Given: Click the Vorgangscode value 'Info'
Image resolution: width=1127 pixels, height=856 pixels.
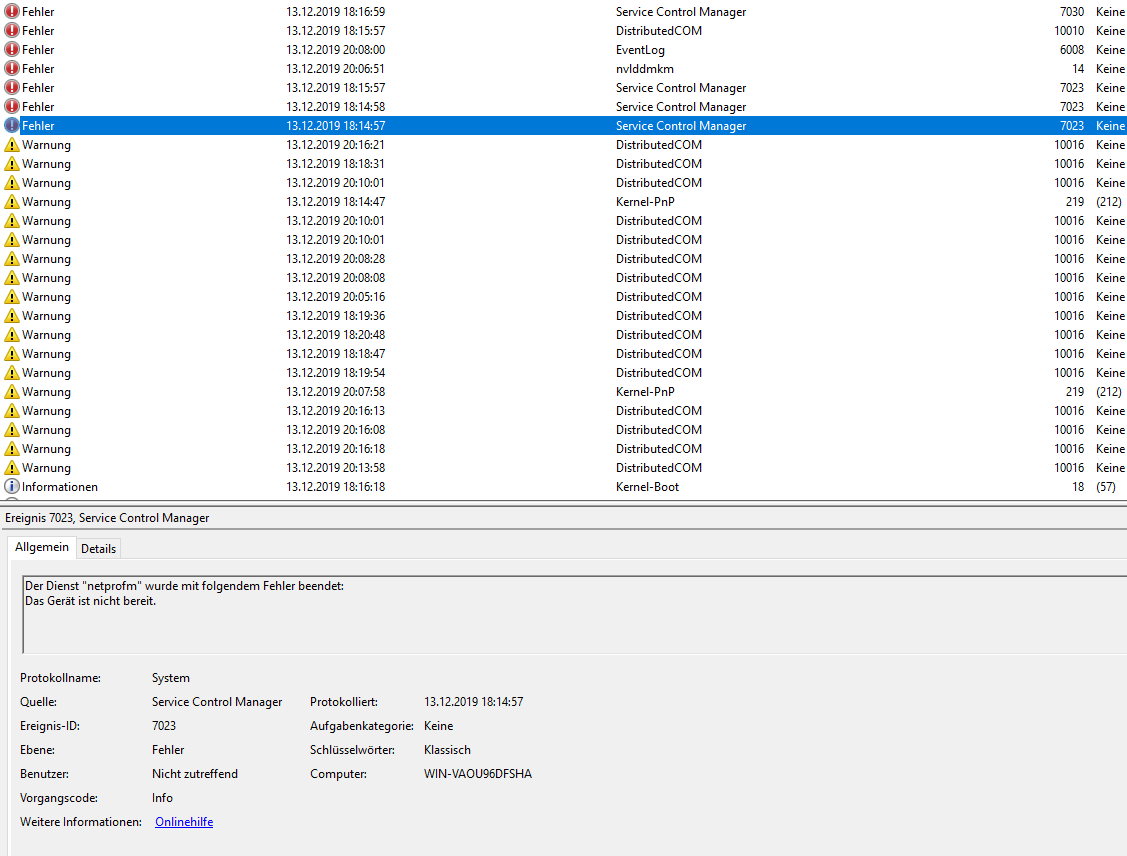Looking at the screenshot, I should tap(162, 798).
